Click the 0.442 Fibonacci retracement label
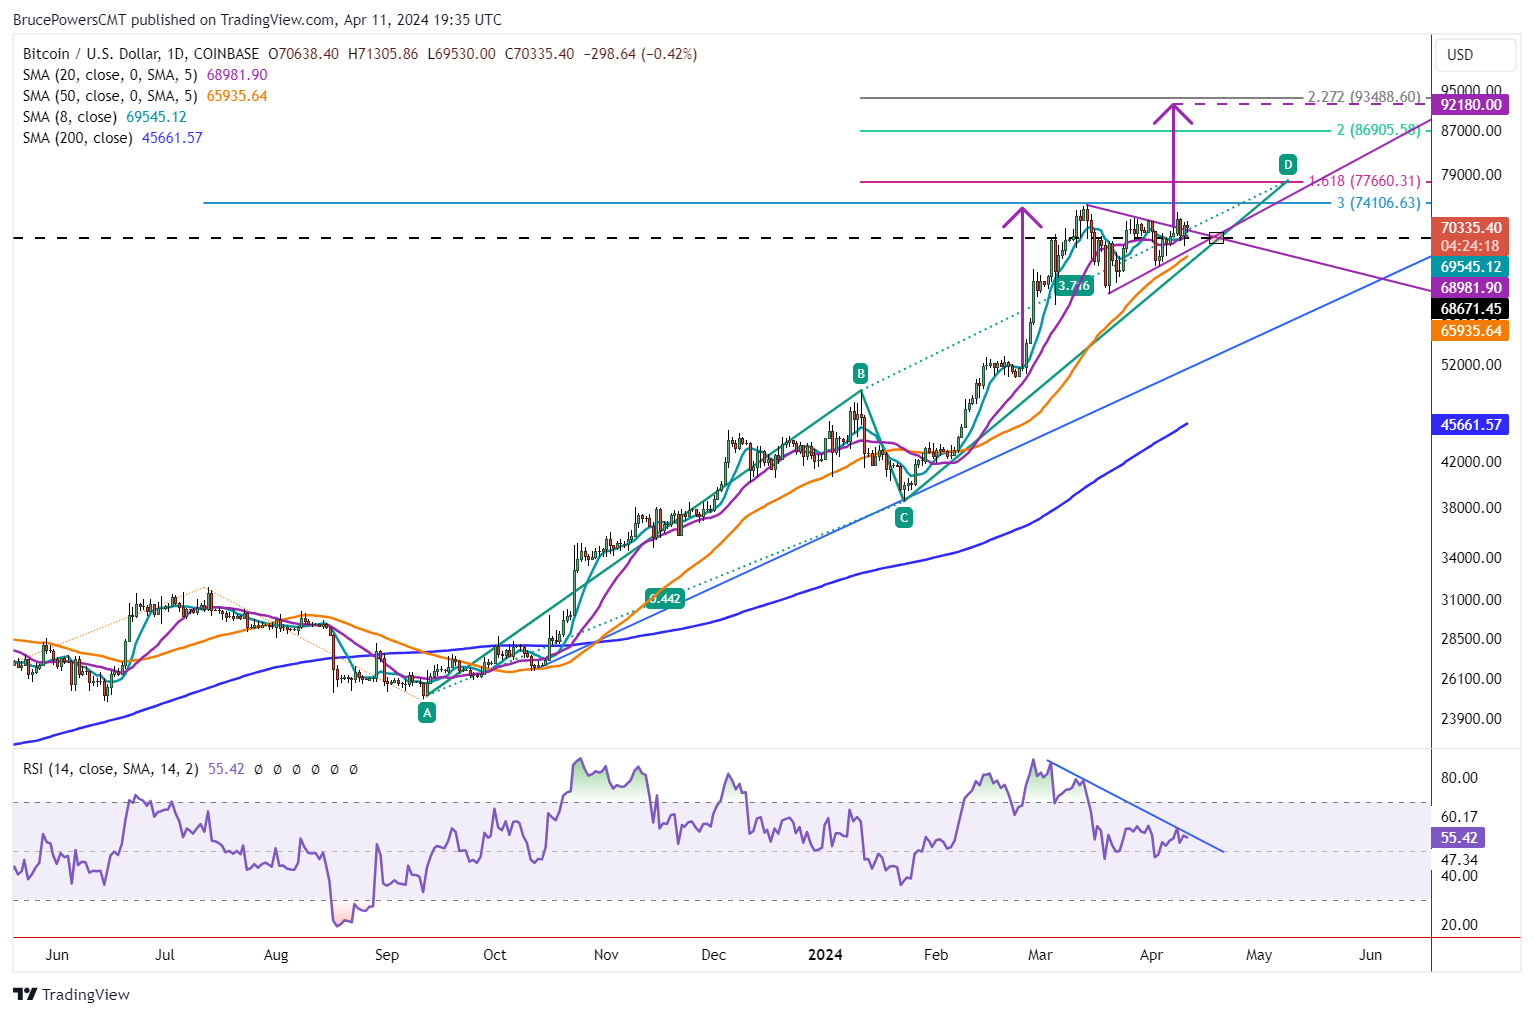This screenshot has height=1016, width=1534. (664, 598)
